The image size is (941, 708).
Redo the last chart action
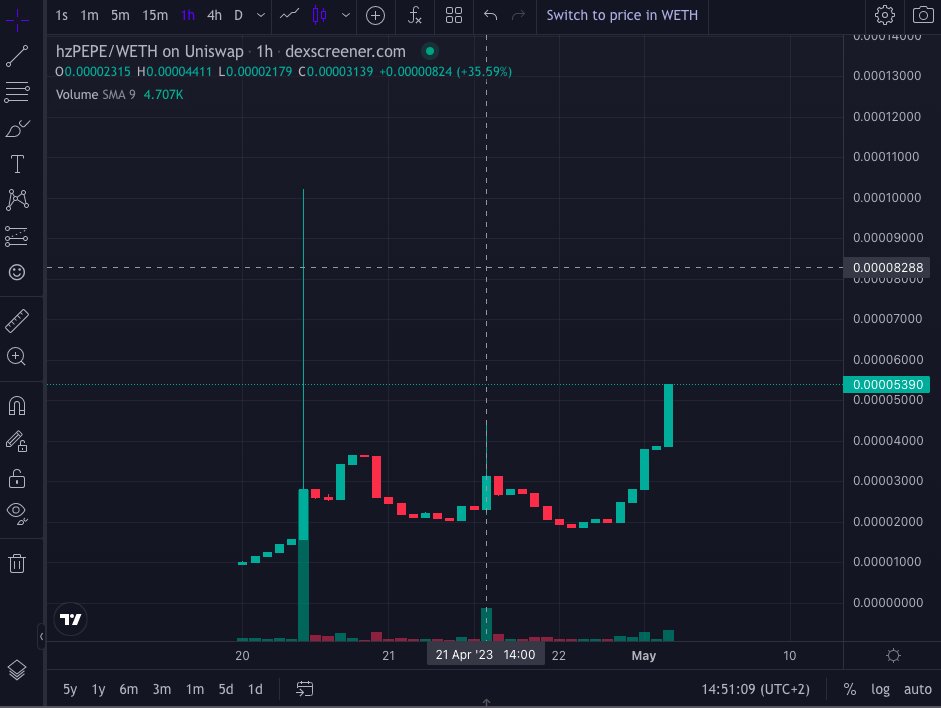pyautogui.click(x=519, y=16)
